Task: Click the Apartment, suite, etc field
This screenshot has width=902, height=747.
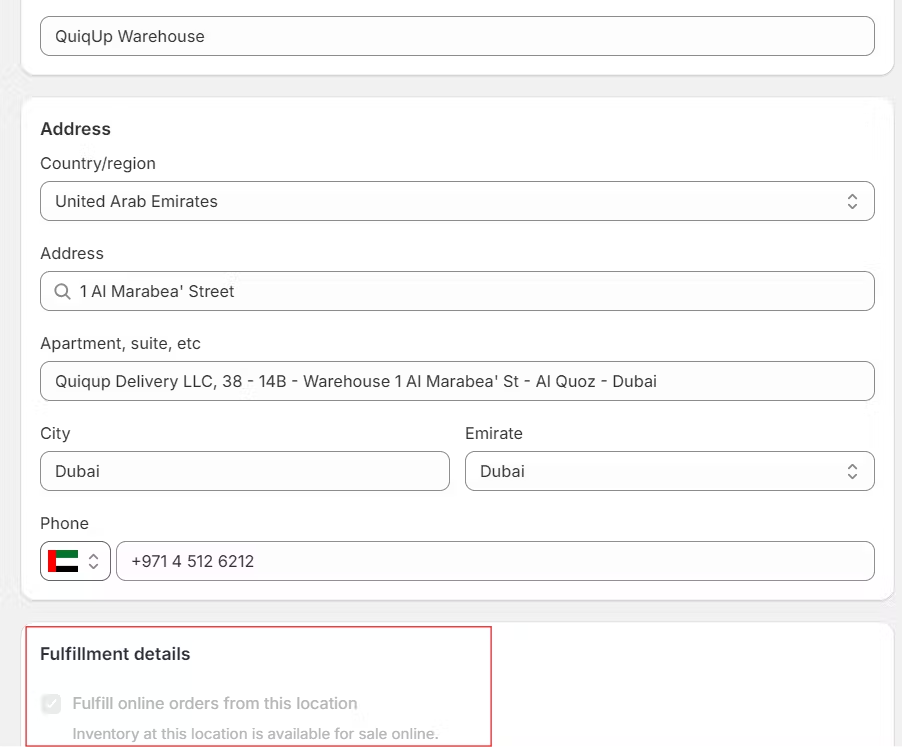Action: pyautogui.click(x=457, y=381)
